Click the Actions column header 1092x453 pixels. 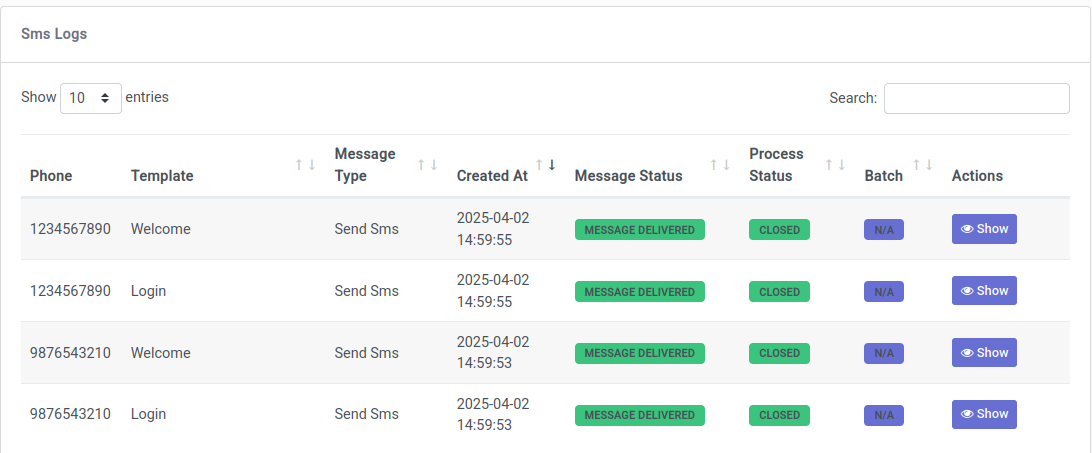pos(977,176)
